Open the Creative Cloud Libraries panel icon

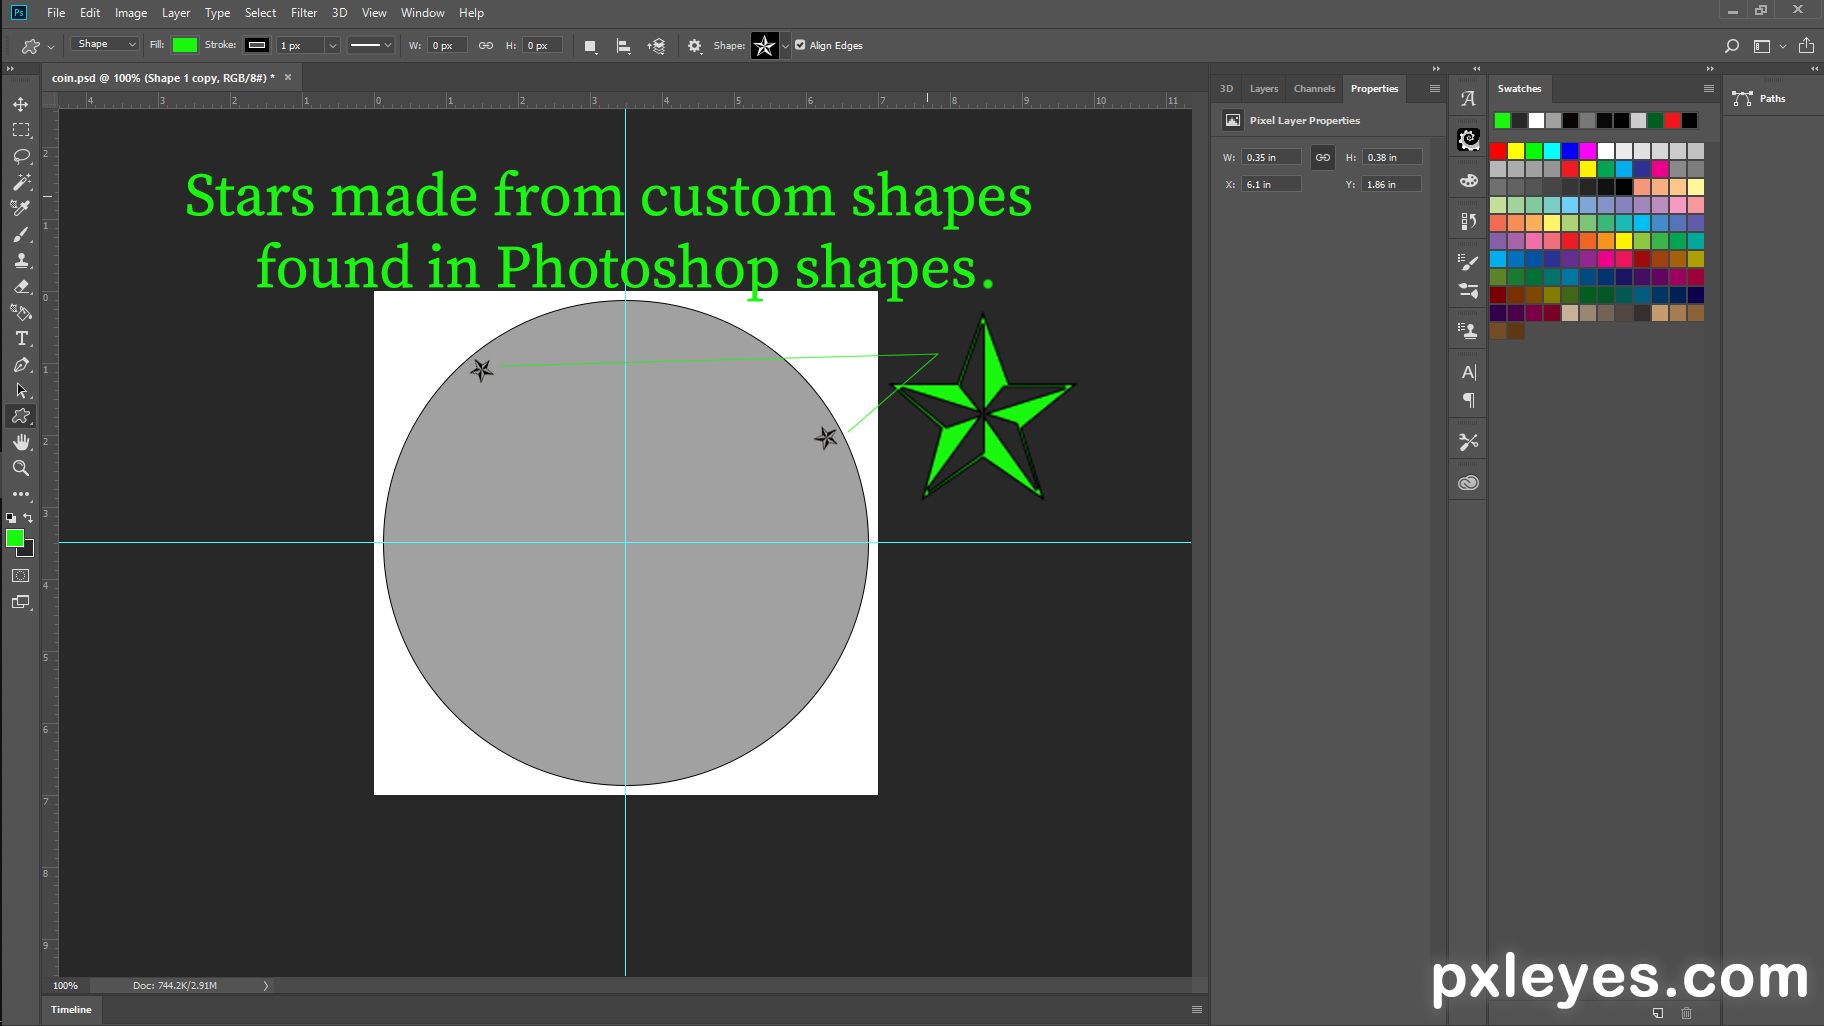point(1468,483)
